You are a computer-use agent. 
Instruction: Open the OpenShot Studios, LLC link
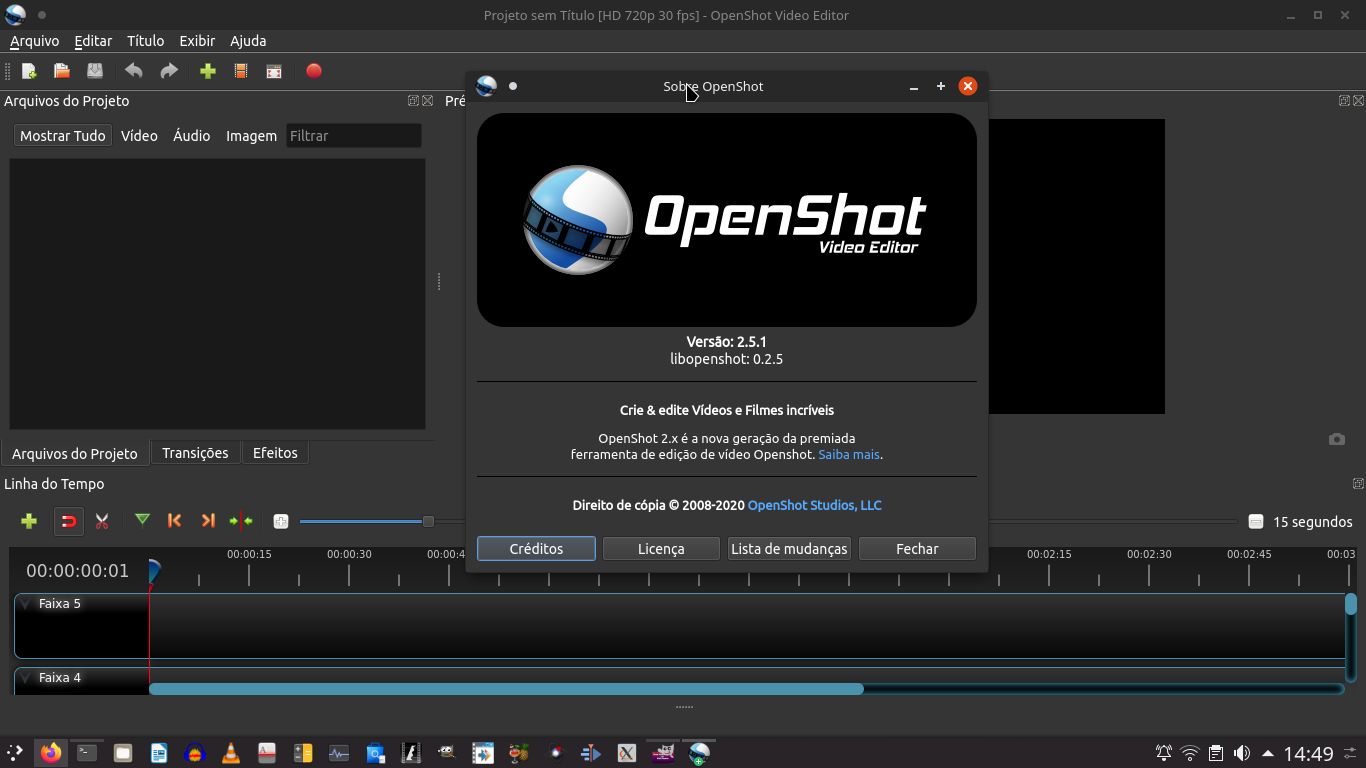point(814,505)
